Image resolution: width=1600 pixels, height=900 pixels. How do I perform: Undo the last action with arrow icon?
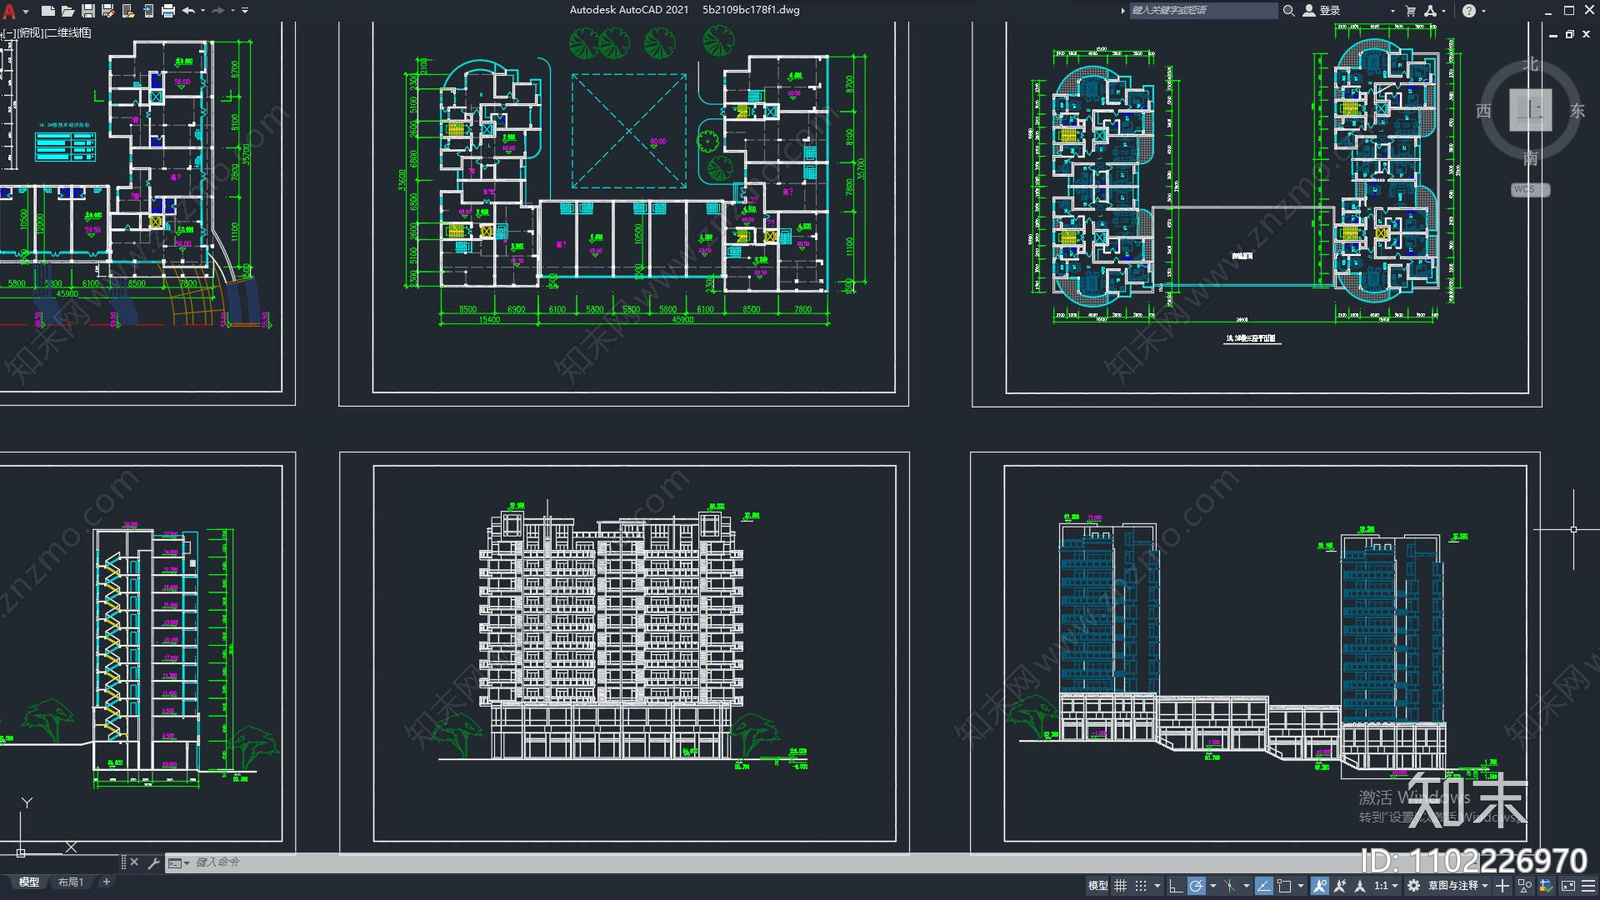[x=188, y=10]
